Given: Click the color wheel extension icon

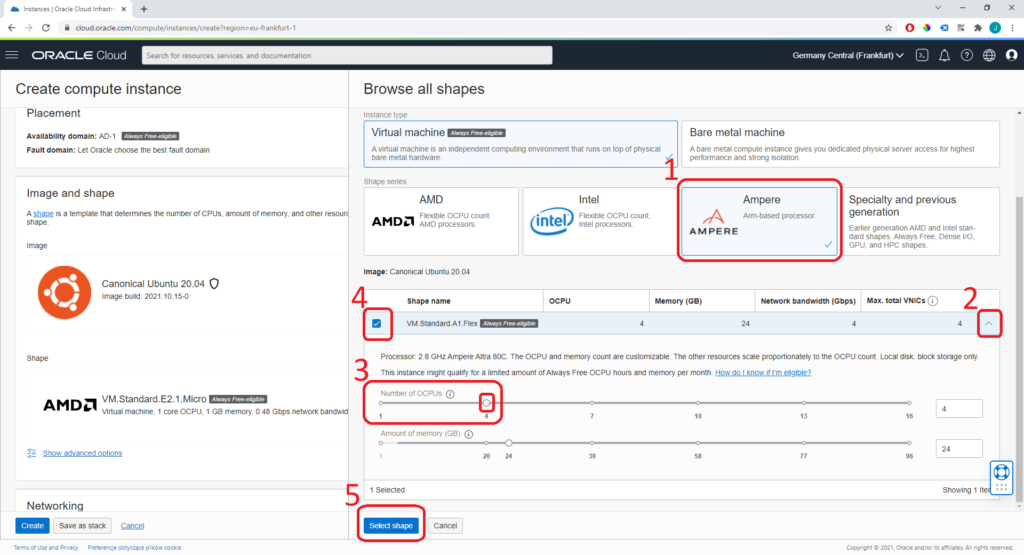Looking at the screenshot, I should [927, 27].
